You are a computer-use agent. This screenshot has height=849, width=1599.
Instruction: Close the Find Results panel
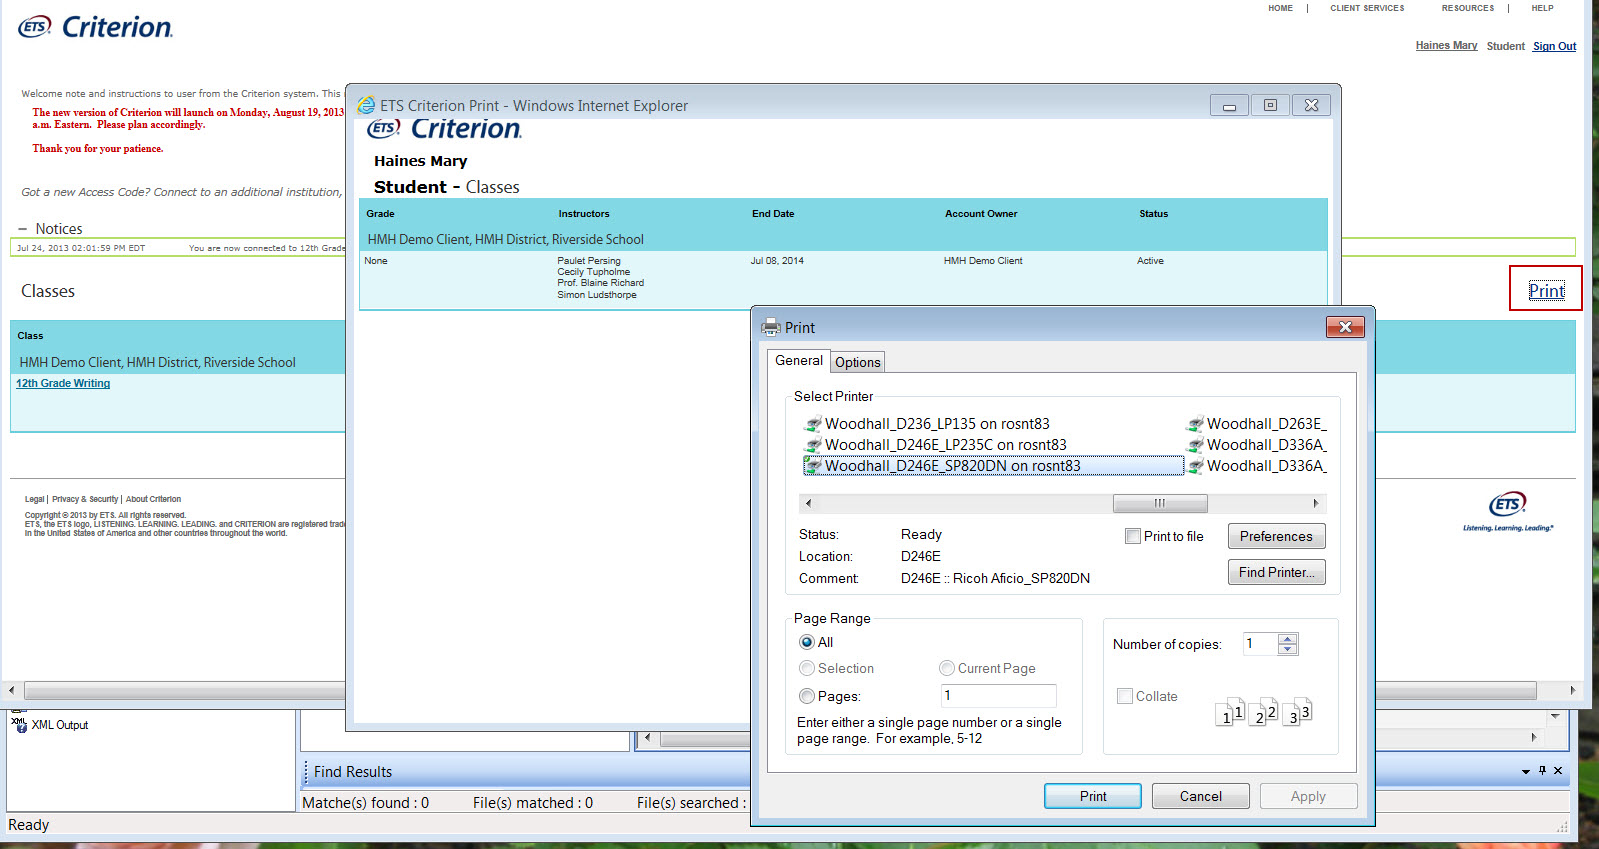pos(1558,771)
